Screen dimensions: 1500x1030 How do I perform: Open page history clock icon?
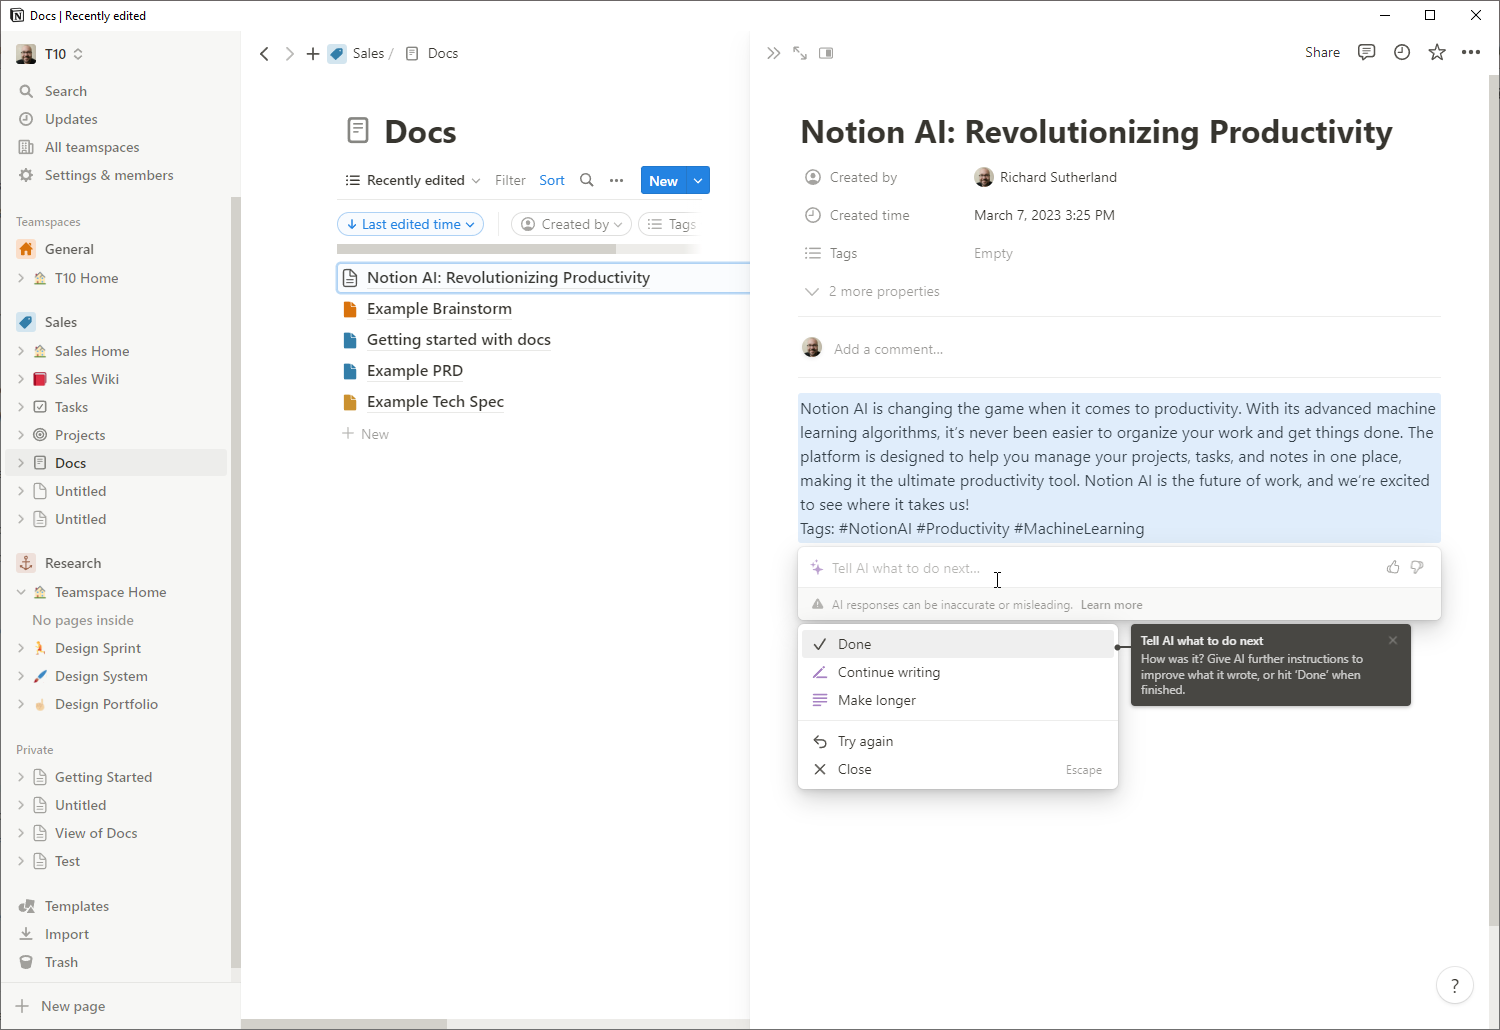coord(1402,53)
